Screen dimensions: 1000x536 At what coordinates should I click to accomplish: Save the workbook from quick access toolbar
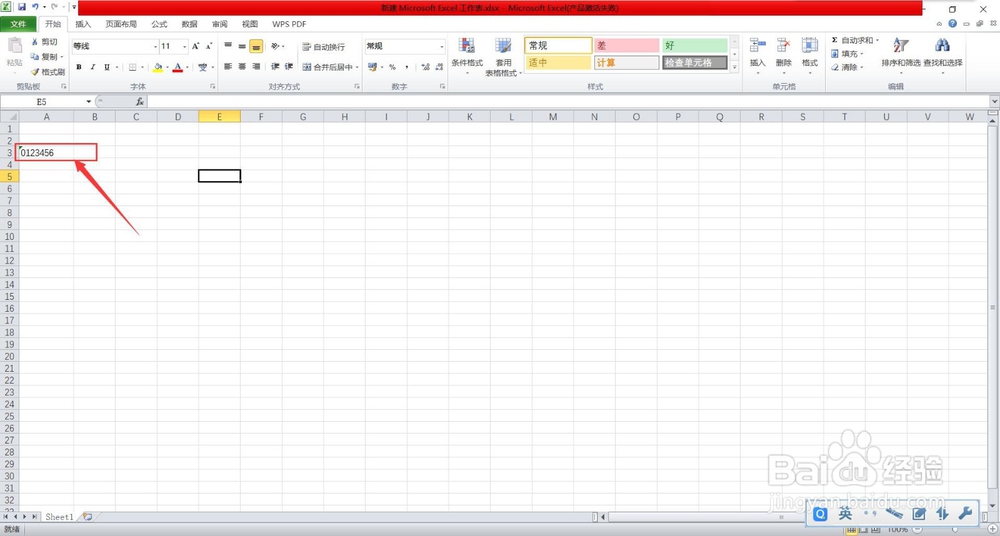[x=22, y=7]
